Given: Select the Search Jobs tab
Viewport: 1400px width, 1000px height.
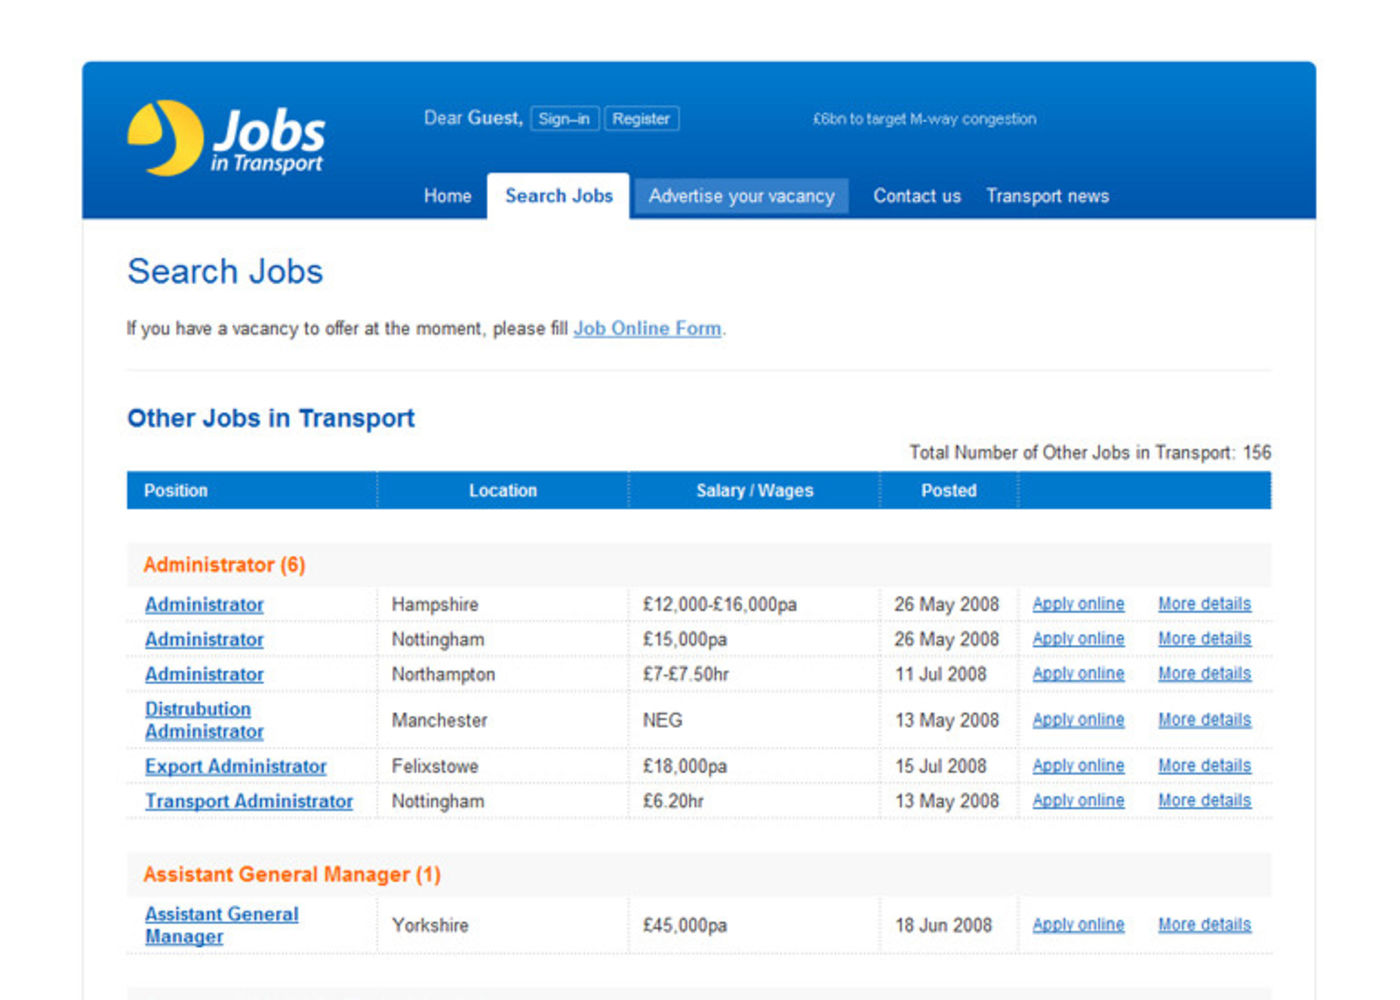Looking at the screenshot, I should [558, 196].
